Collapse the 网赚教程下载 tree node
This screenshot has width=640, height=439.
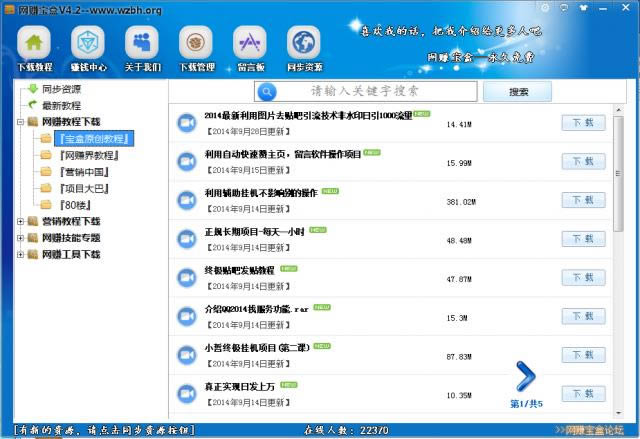pos(20,122)
